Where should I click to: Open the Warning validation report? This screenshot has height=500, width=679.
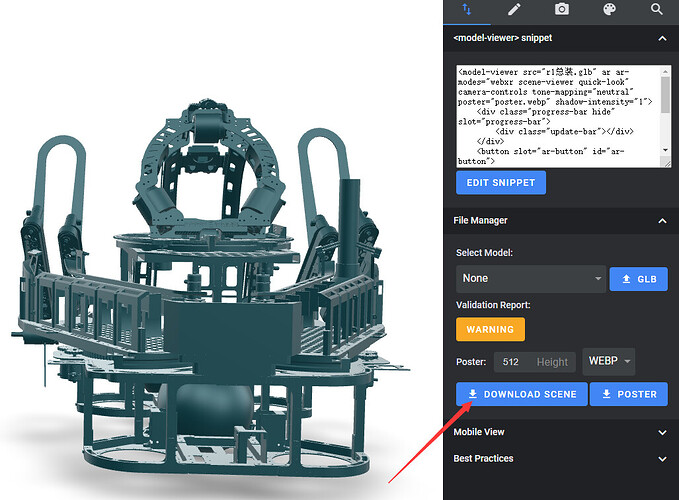[x=490, y=329]
